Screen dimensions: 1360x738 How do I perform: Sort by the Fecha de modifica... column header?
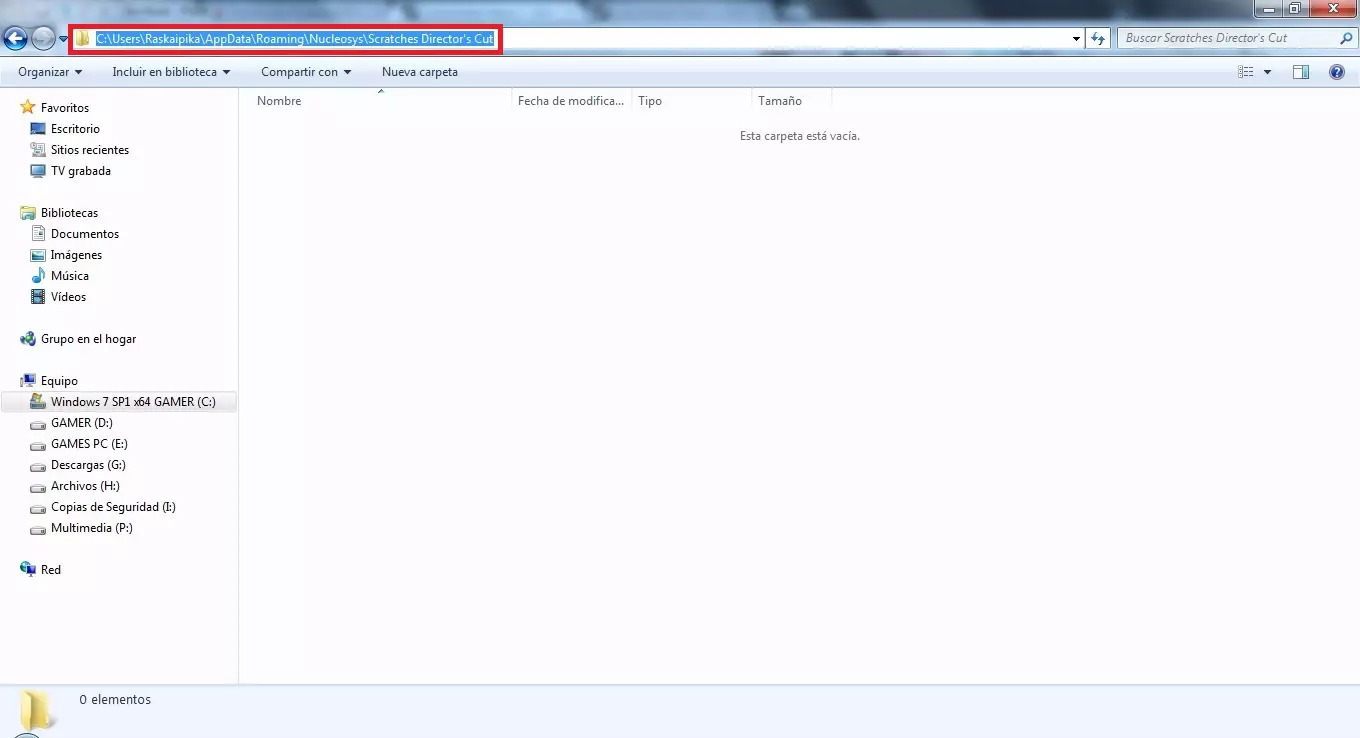click(x=571, y=100)
